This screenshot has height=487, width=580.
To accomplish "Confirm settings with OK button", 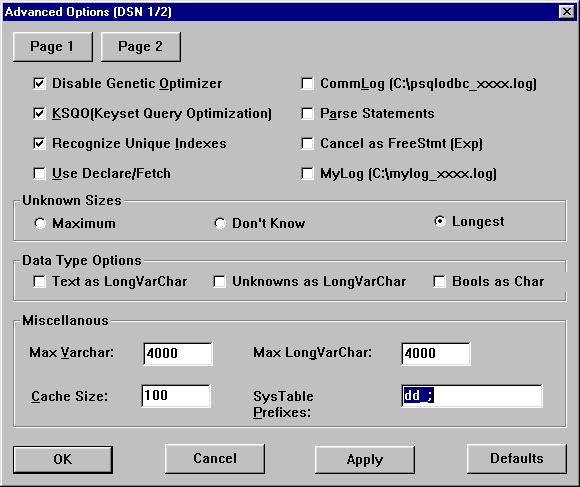I will pos(63,459).
